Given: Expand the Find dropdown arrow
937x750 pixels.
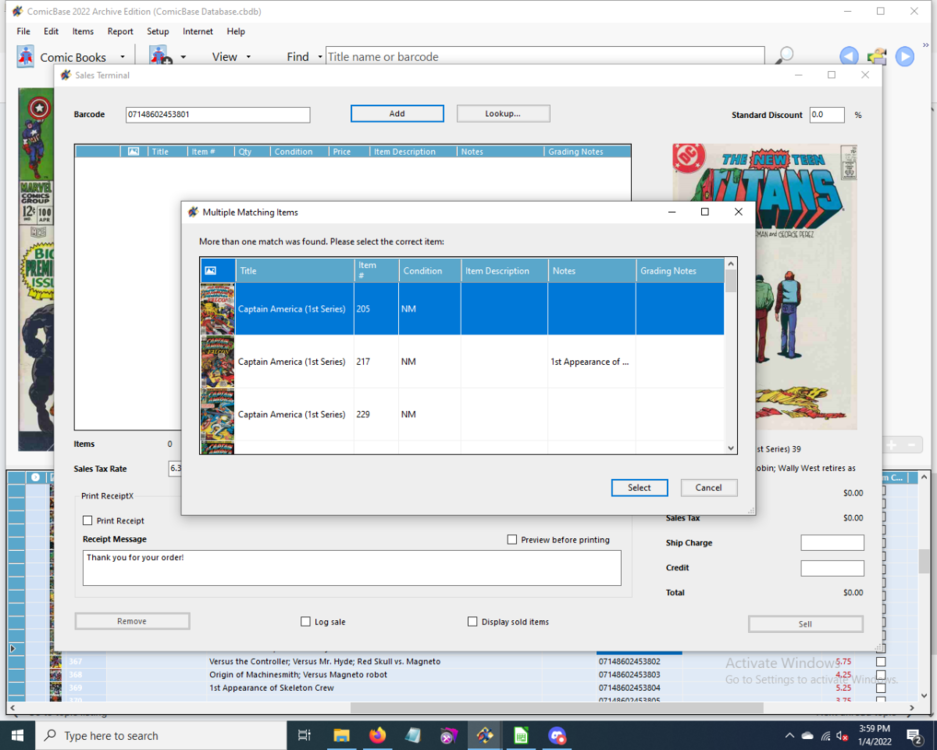Looking at the screenshot, I should pyautogui.click(x=320, y=58).
